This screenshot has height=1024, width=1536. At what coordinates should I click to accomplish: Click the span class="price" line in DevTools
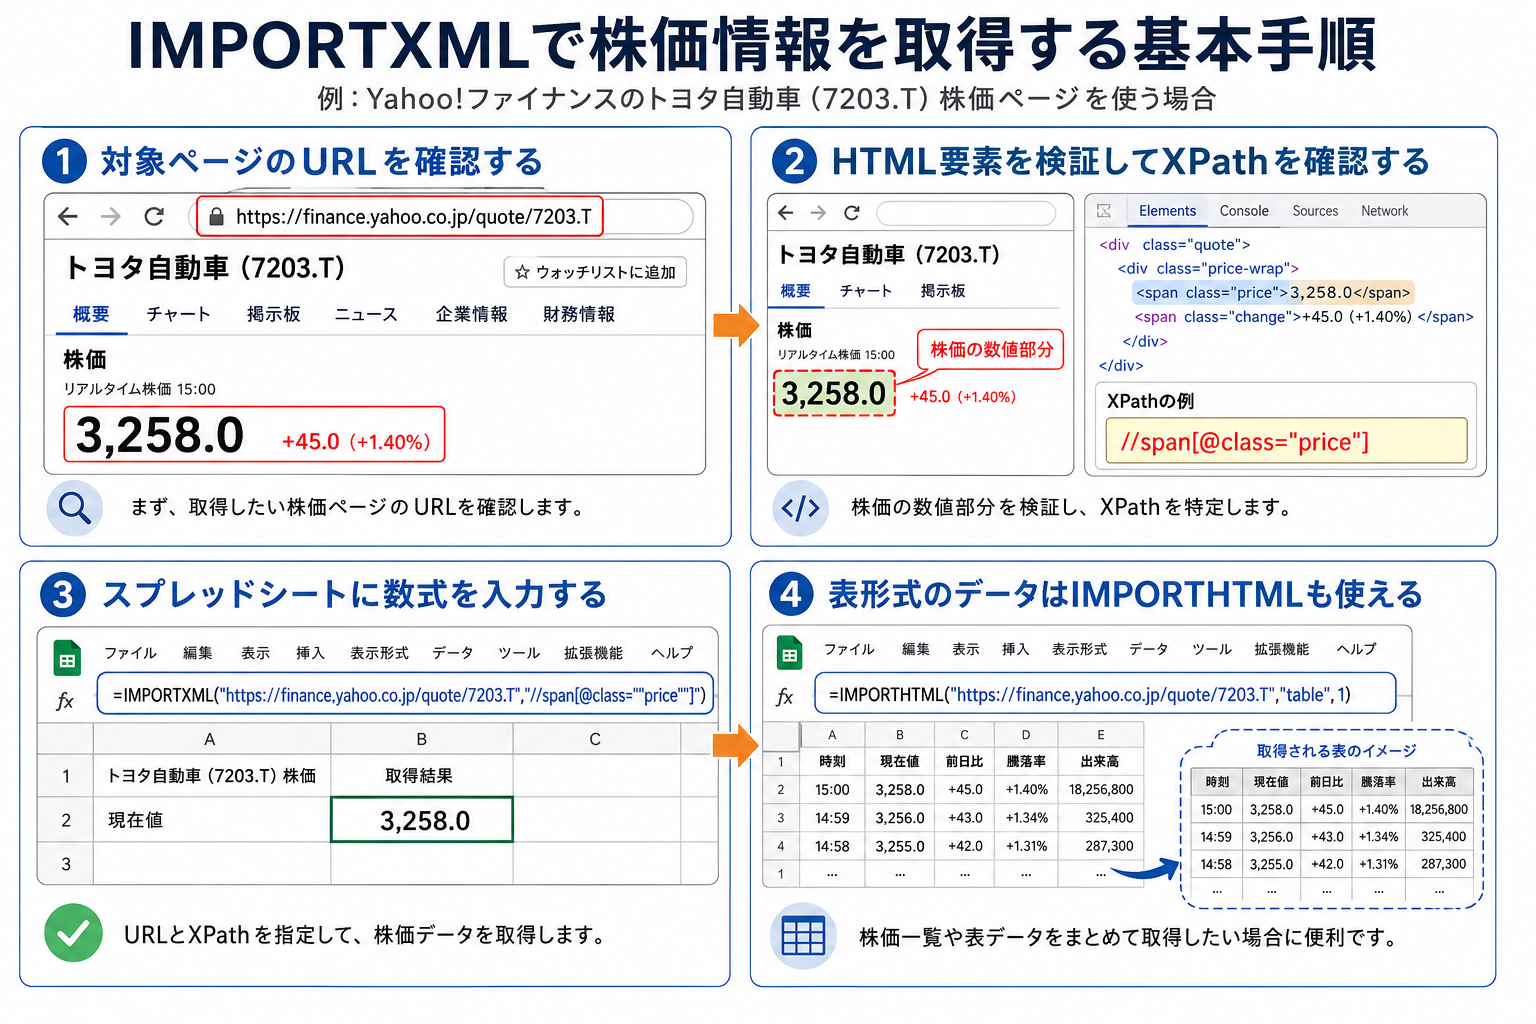tap(1273, 293)
